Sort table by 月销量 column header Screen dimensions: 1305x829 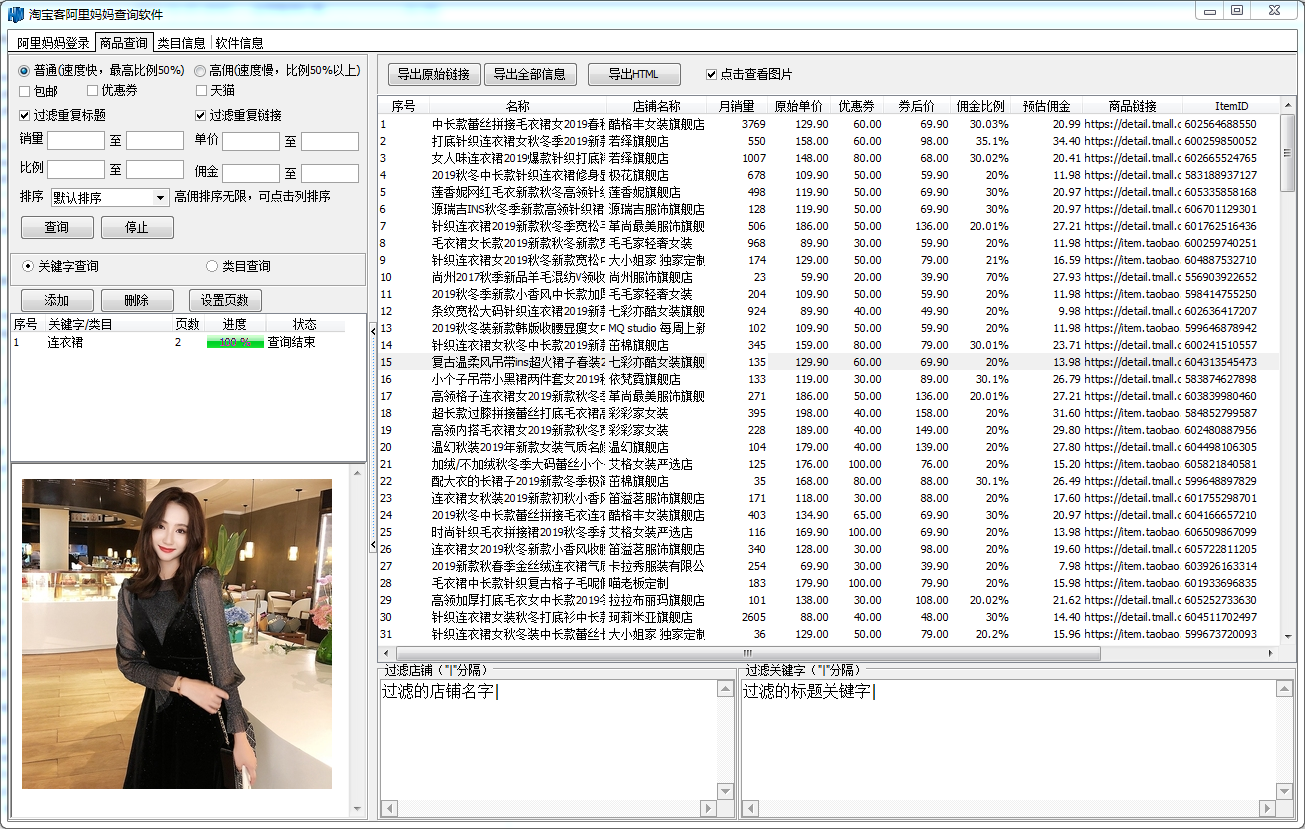[x=736, y=106]
